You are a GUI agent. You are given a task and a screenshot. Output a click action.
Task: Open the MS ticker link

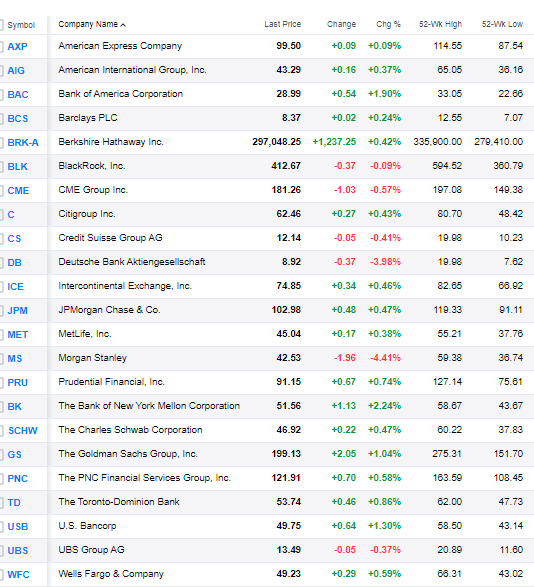[15, 358]
